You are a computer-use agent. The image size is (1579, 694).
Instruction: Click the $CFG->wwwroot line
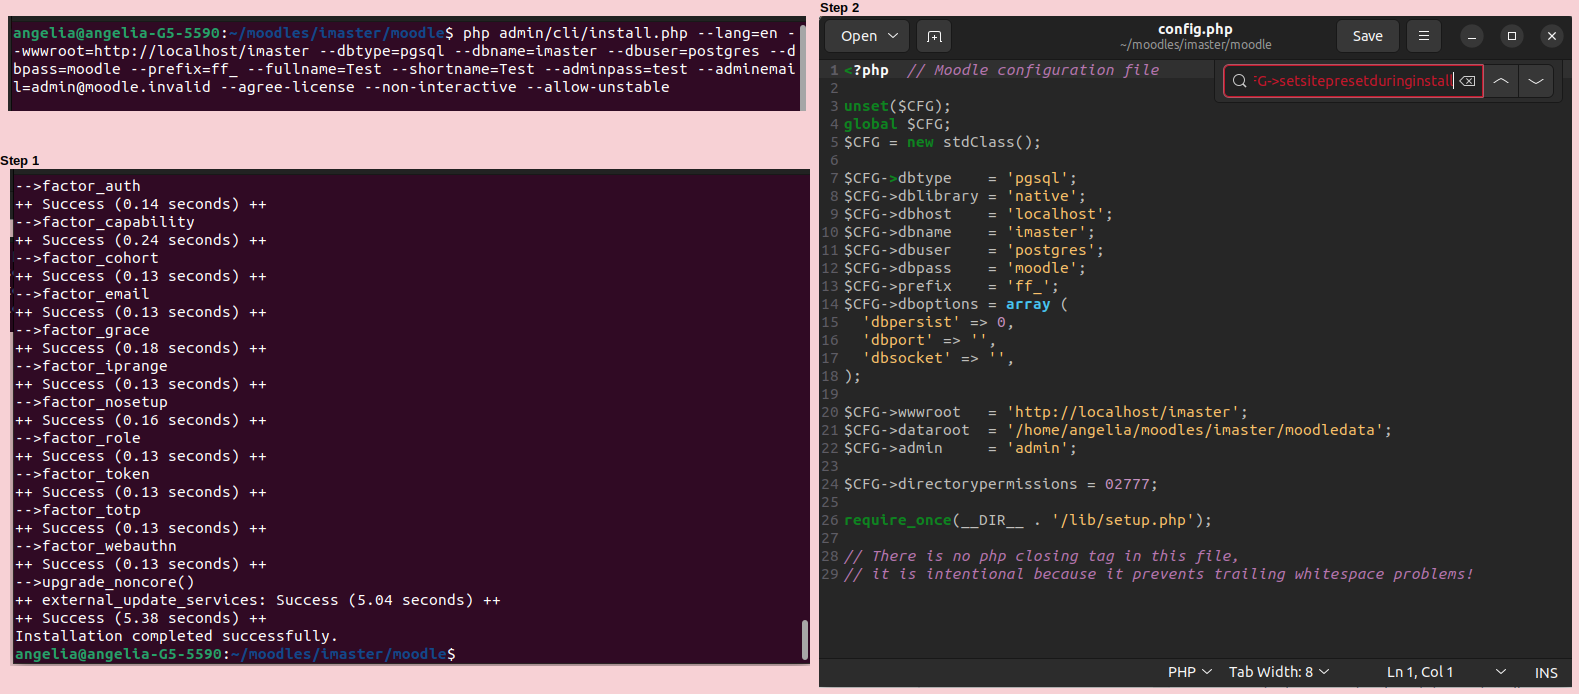tap(1045, 412)
